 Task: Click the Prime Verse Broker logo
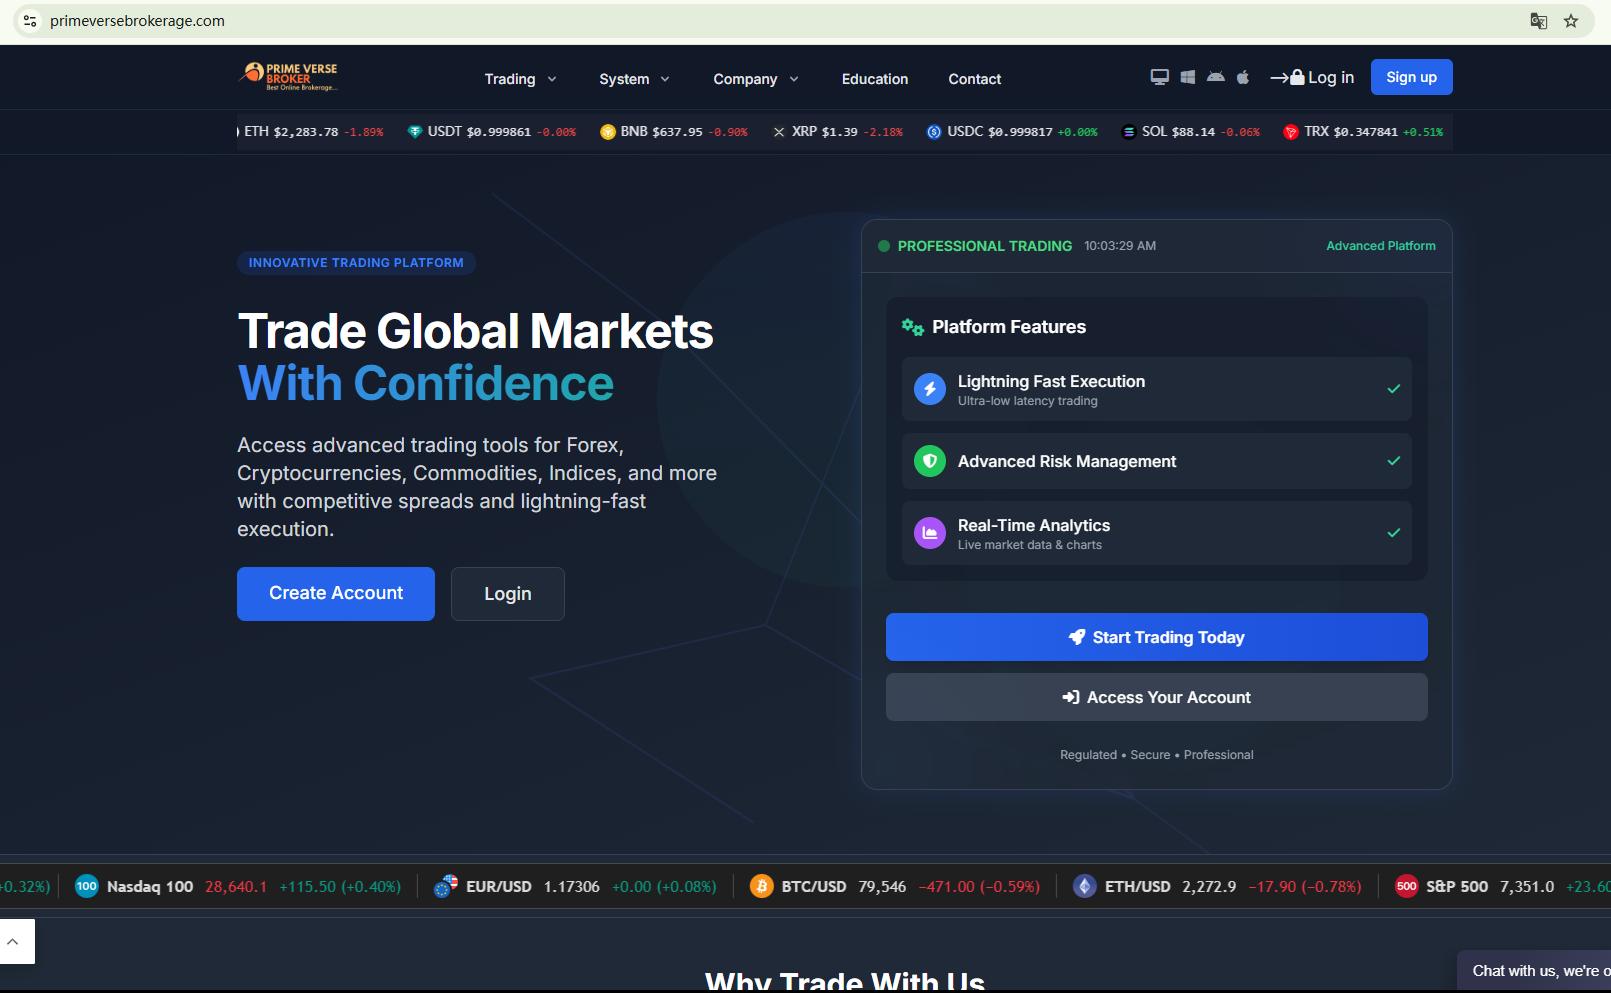tap(289, 77)
